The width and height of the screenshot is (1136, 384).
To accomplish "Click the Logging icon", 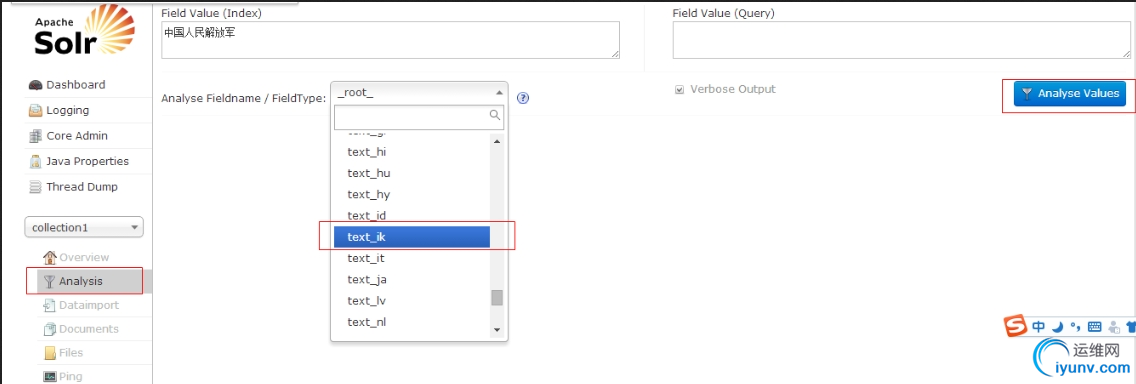I will (36, 111).
